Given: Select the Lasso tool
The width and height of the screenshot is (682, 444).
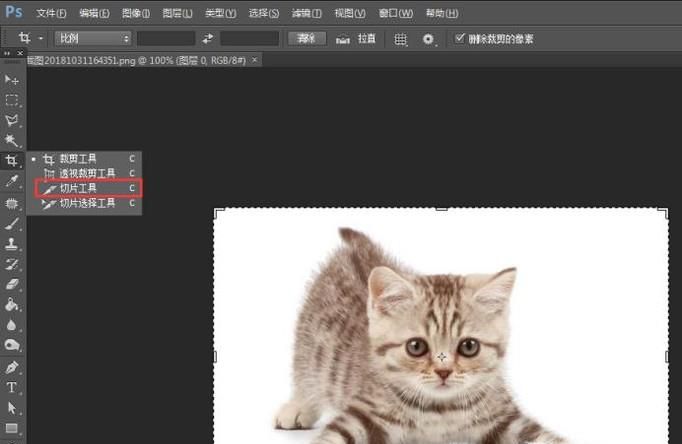Looking at the screenshot, I should click(12, 120).
